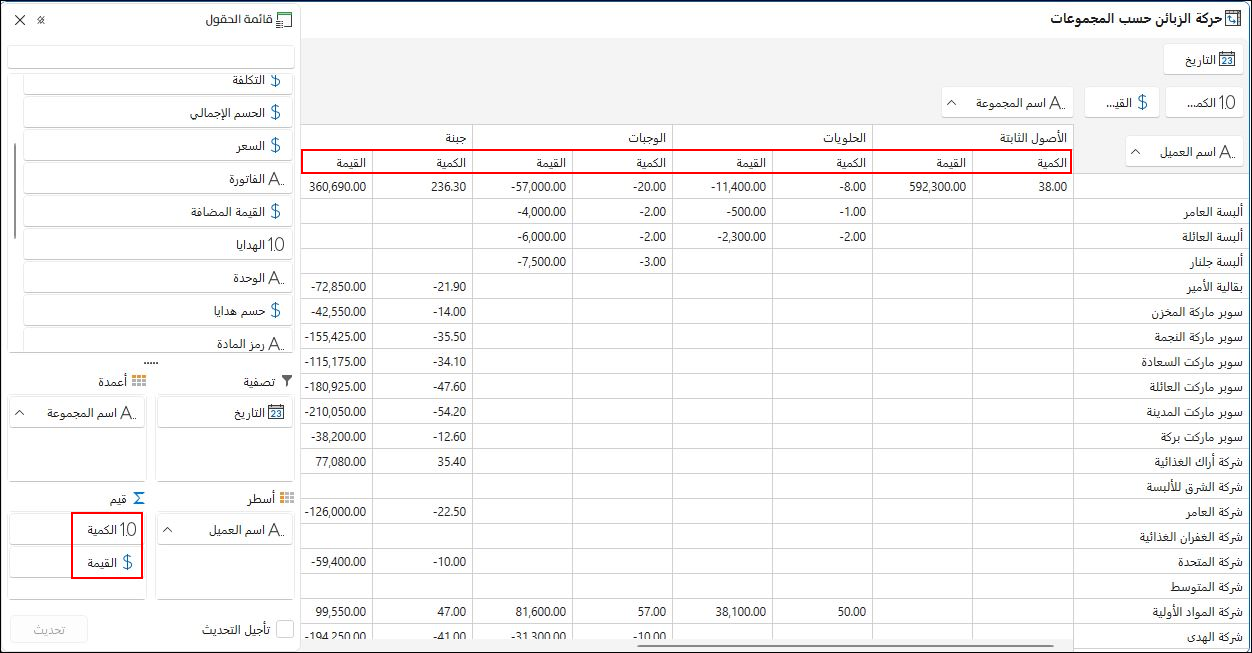The height and width of the screenshot is (653, 1252).
Task: Click the field search box in قائمة الحقول
Action: [x=151, y=56]
